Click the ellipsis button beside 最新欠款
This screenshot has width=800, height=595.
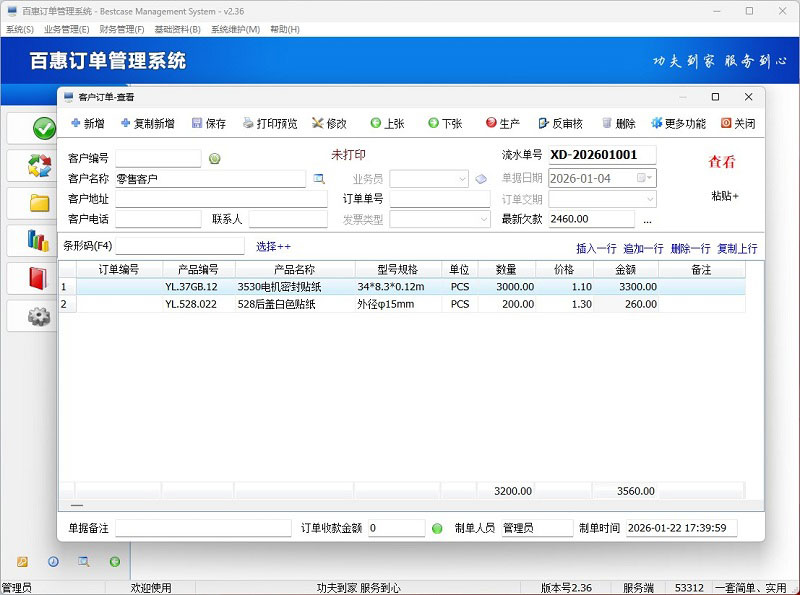tap(647, 220)
